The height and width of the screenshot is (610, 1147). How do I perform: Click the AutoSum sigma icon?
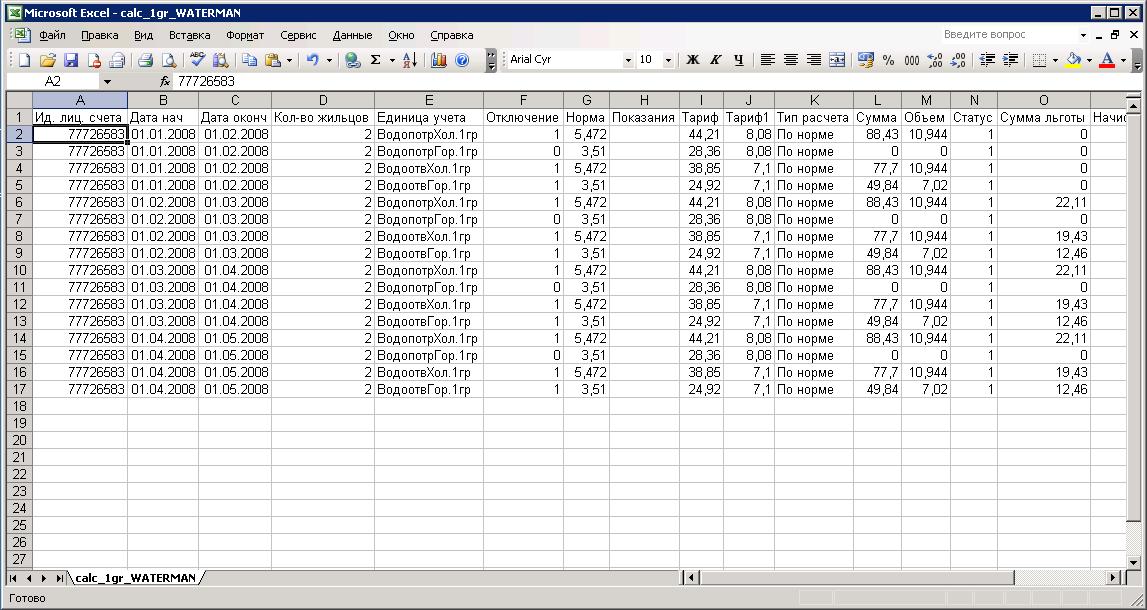coord(376,60)
